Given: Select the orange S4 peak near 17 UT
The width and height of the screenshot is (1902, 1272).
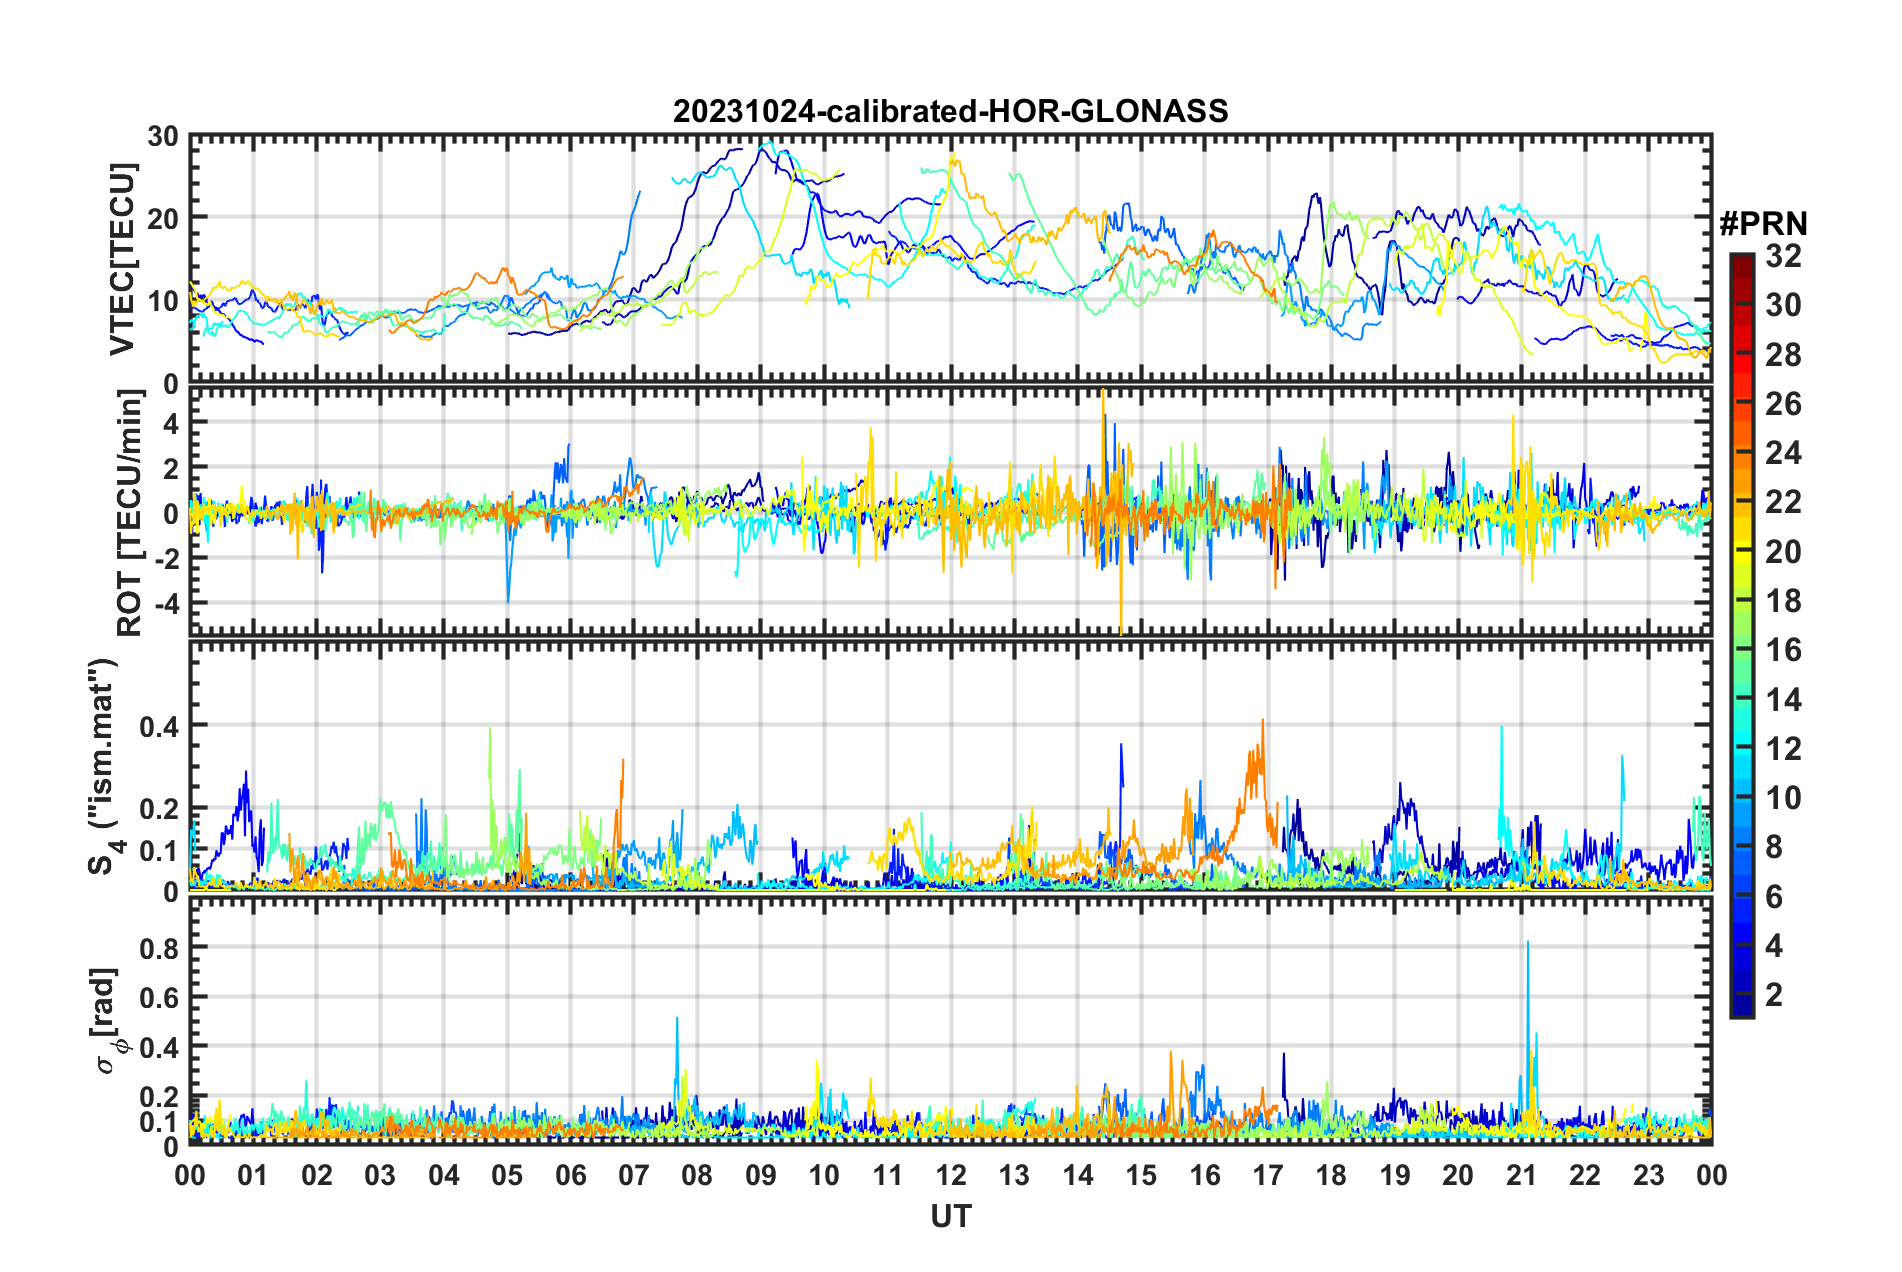Looking at the screenshot, I should (x=1262, y=722).
